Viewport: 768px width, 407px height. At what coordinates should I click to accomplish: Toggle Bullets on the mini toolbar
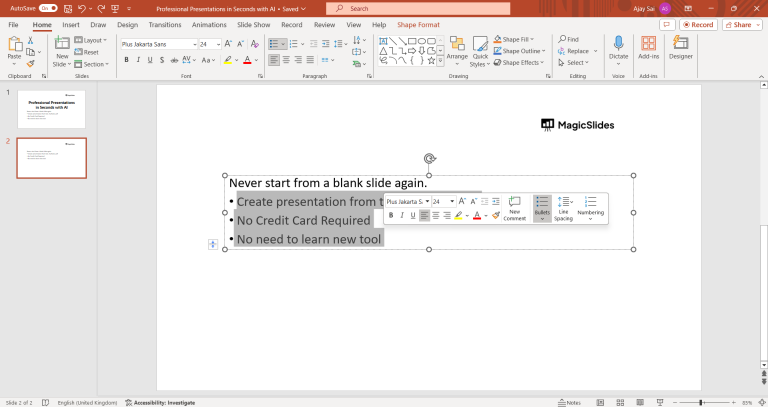[542, 208]
